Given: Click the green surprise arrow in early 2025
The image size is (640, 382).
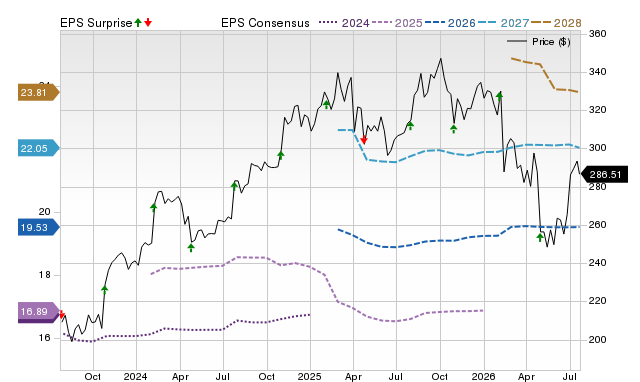Looking at the screenshot, I should 326,104.
